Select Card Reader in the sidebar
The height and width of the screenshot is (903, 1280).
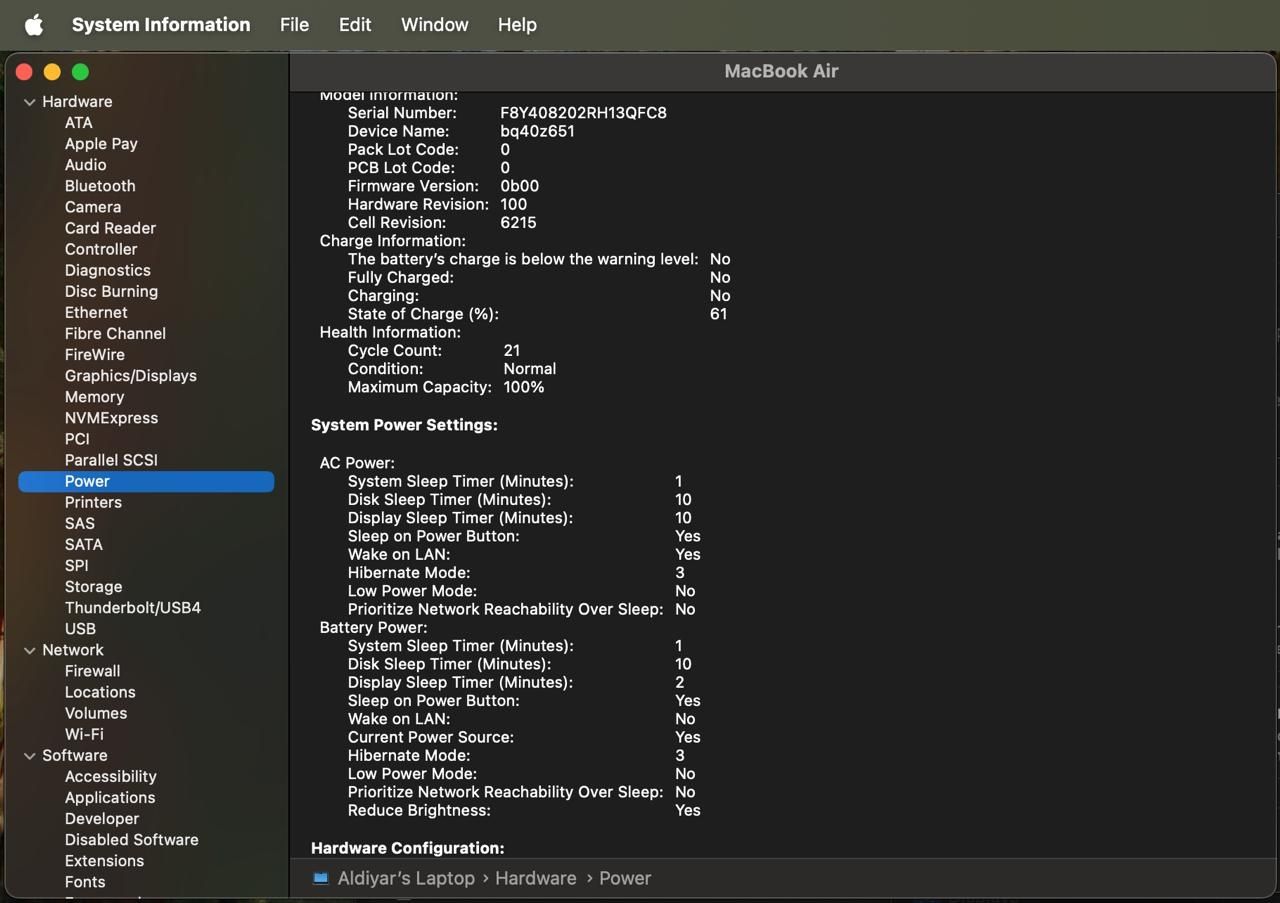(x=110, y=228)
